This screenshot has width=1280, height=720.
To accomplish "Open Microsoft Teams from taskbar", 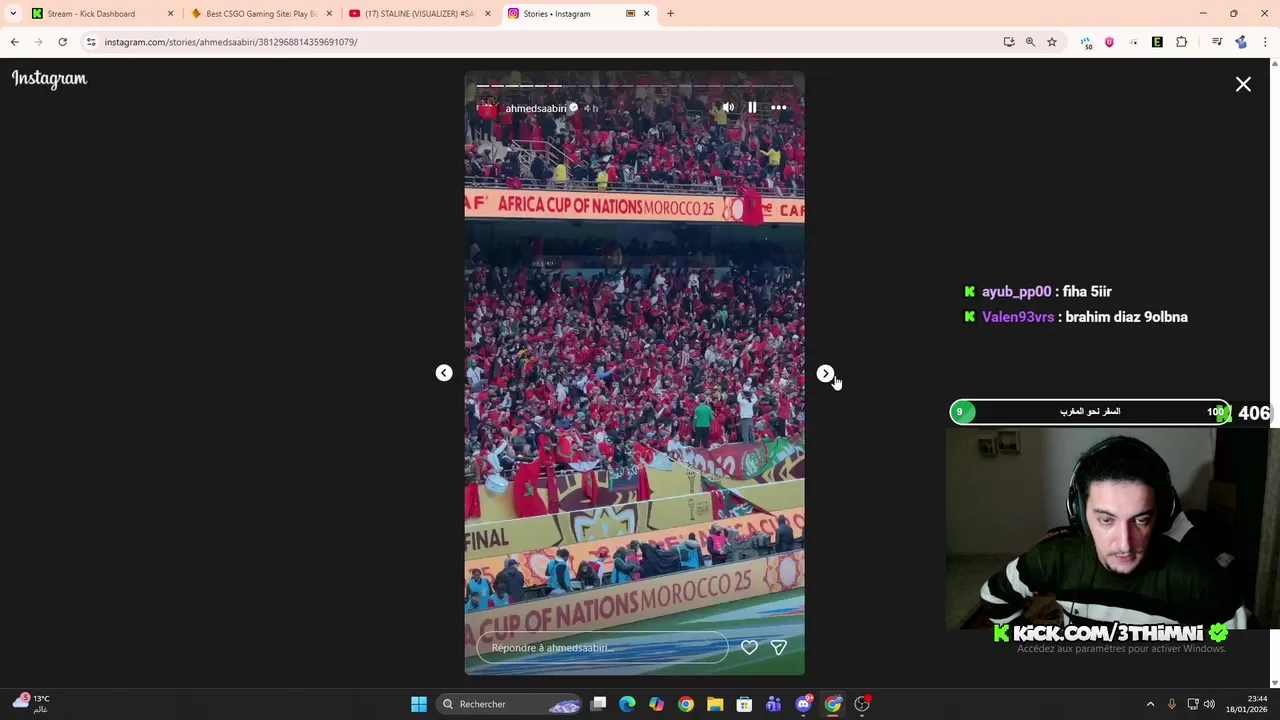I will [773, 704].
